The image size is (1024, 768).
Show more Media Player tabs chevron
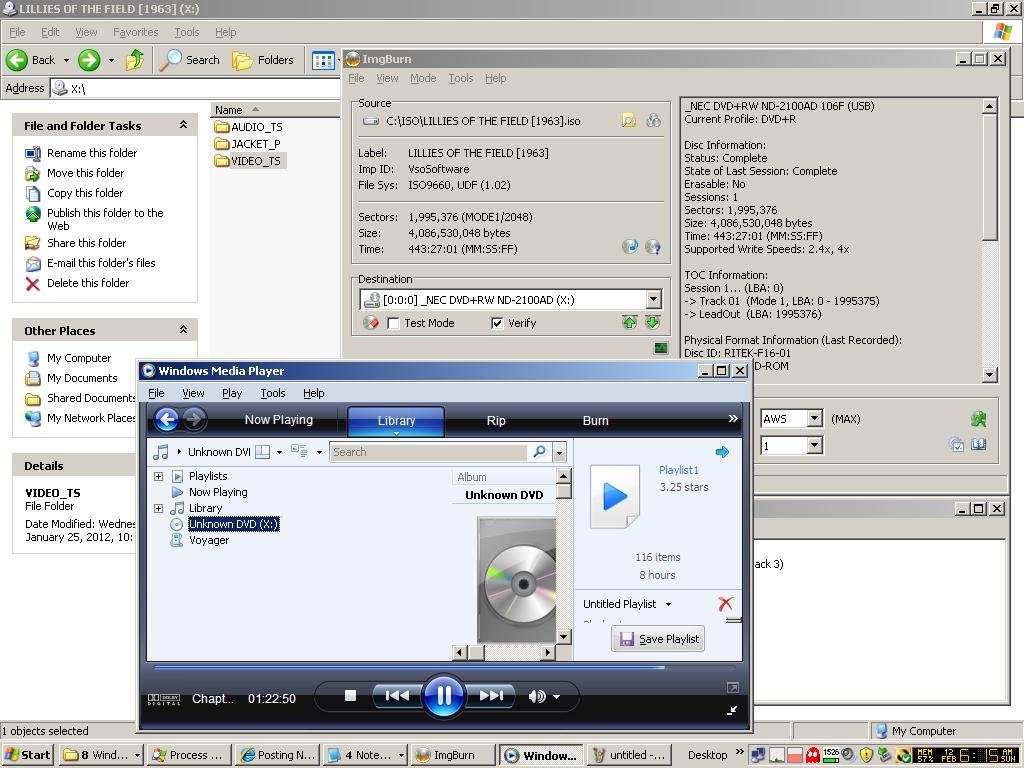click(x=733, y=419)
